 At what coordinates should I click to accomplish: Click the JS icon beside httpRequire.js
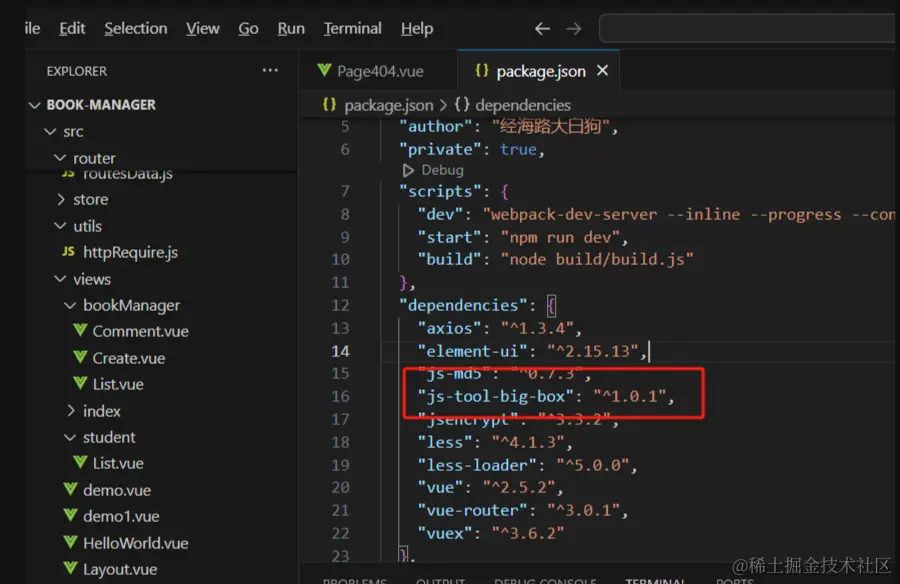68,252
